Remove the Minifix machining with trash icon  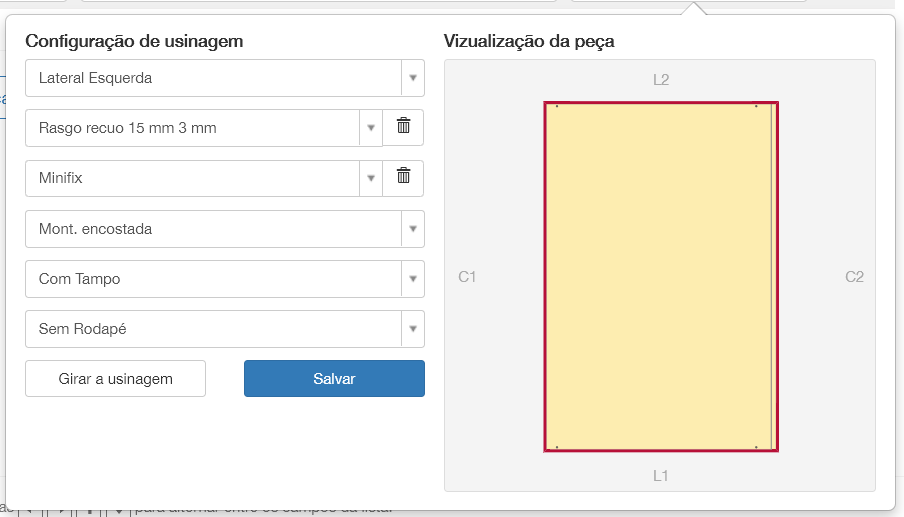tap(403, 177)
